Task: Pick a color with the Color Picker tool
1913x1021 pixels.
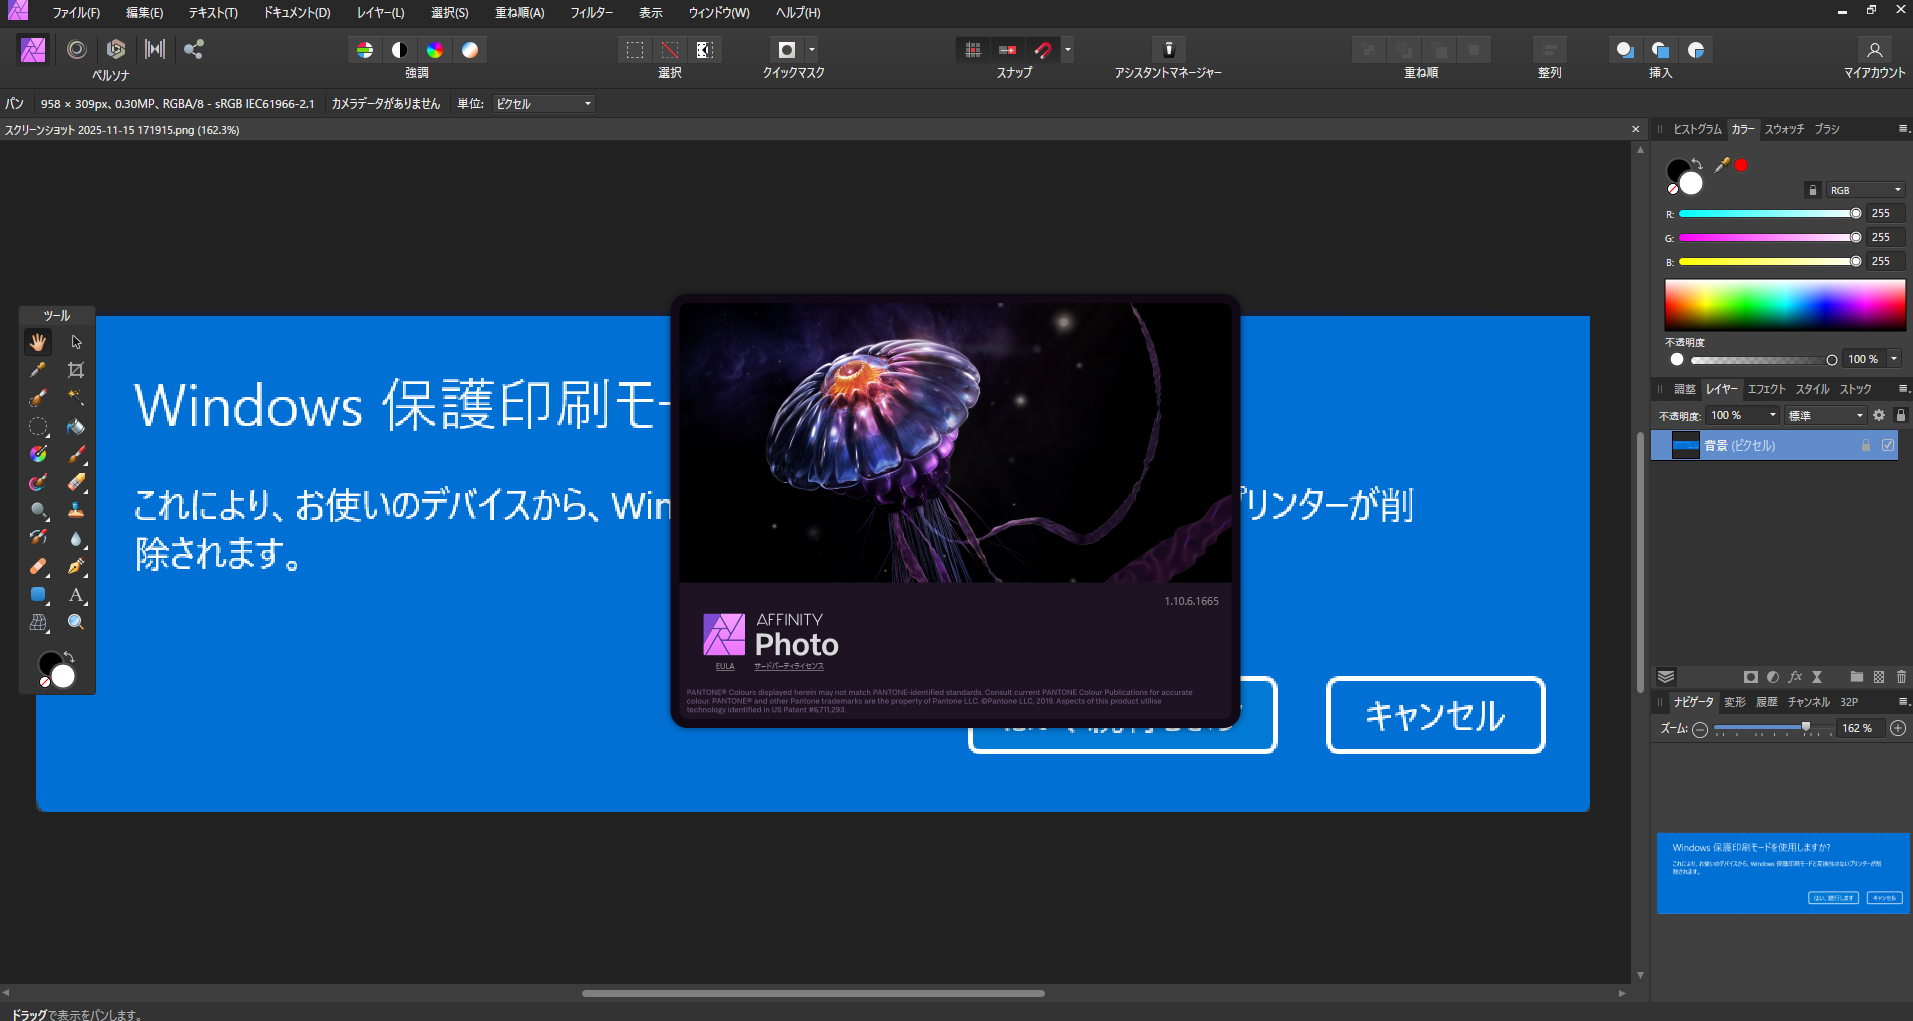Action: click(x=37, y=369)
